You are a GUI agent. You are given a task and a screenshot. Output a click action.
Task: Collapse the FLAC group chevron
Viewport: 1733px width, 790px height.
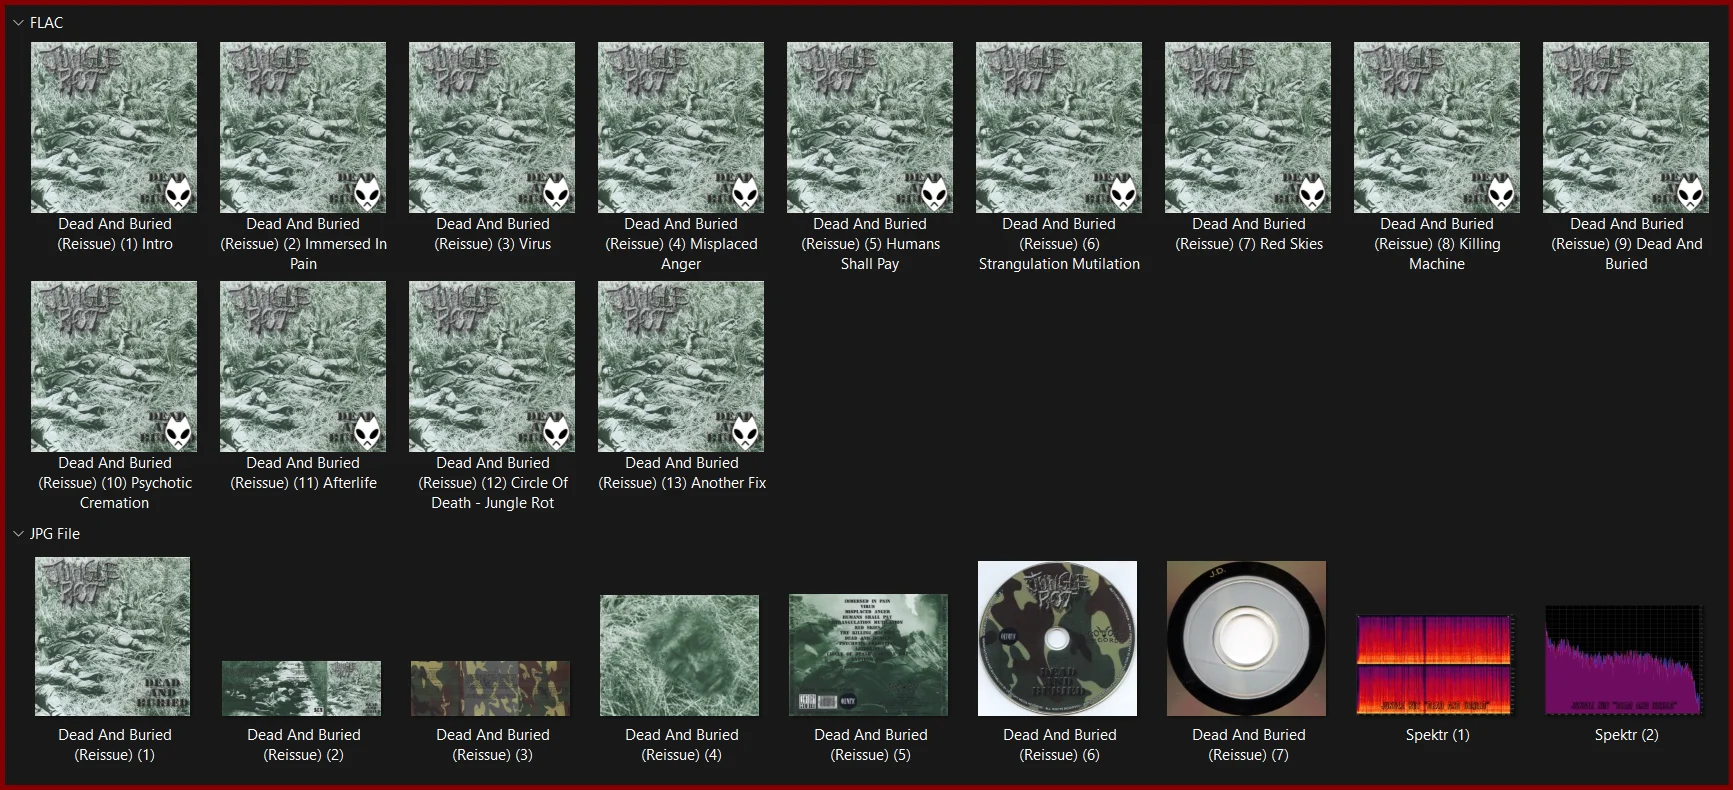[18, 22]
